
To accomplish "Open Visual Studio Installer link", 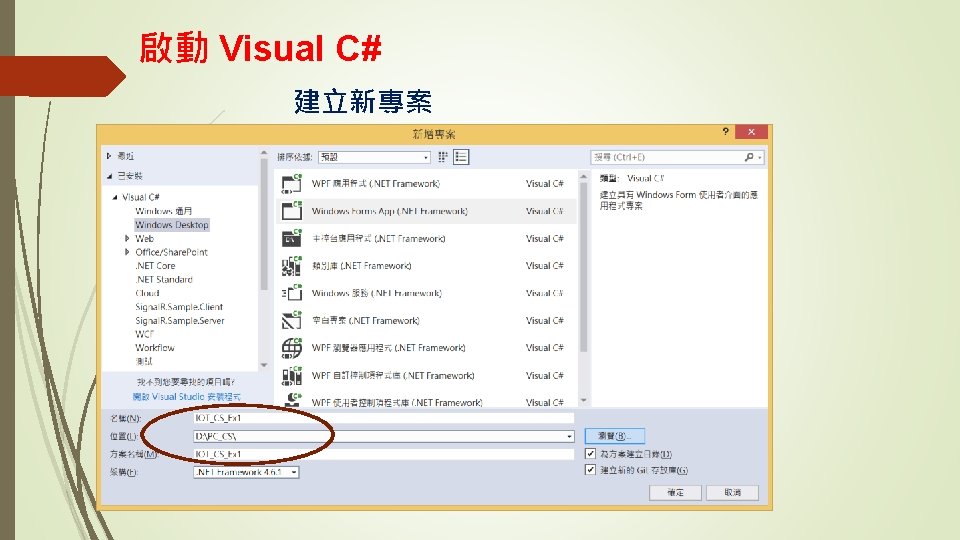I will [x=187, y=397].
